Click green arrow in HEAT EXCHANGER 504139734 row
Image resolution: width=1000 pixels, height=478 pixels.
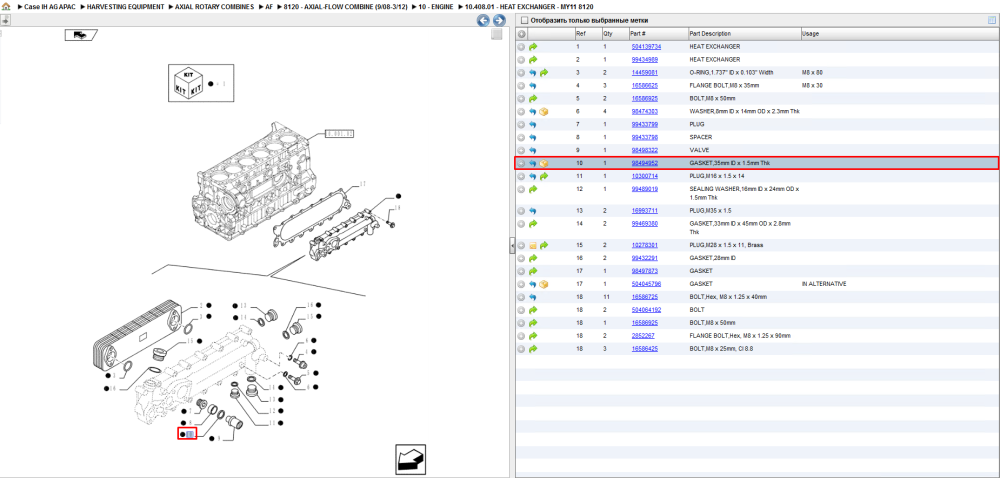coord(533,47)
